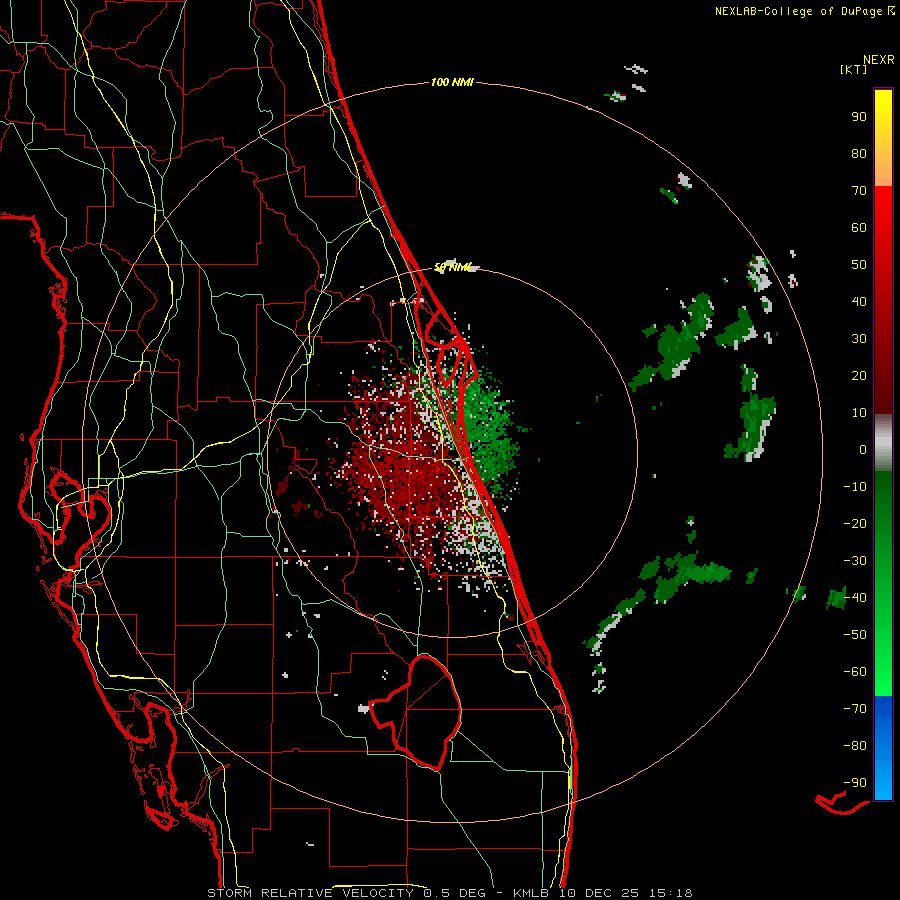Click the -20 scale label
Image resolution: width=900 pixels, height=900 pixels.
(x=855, y=523)
